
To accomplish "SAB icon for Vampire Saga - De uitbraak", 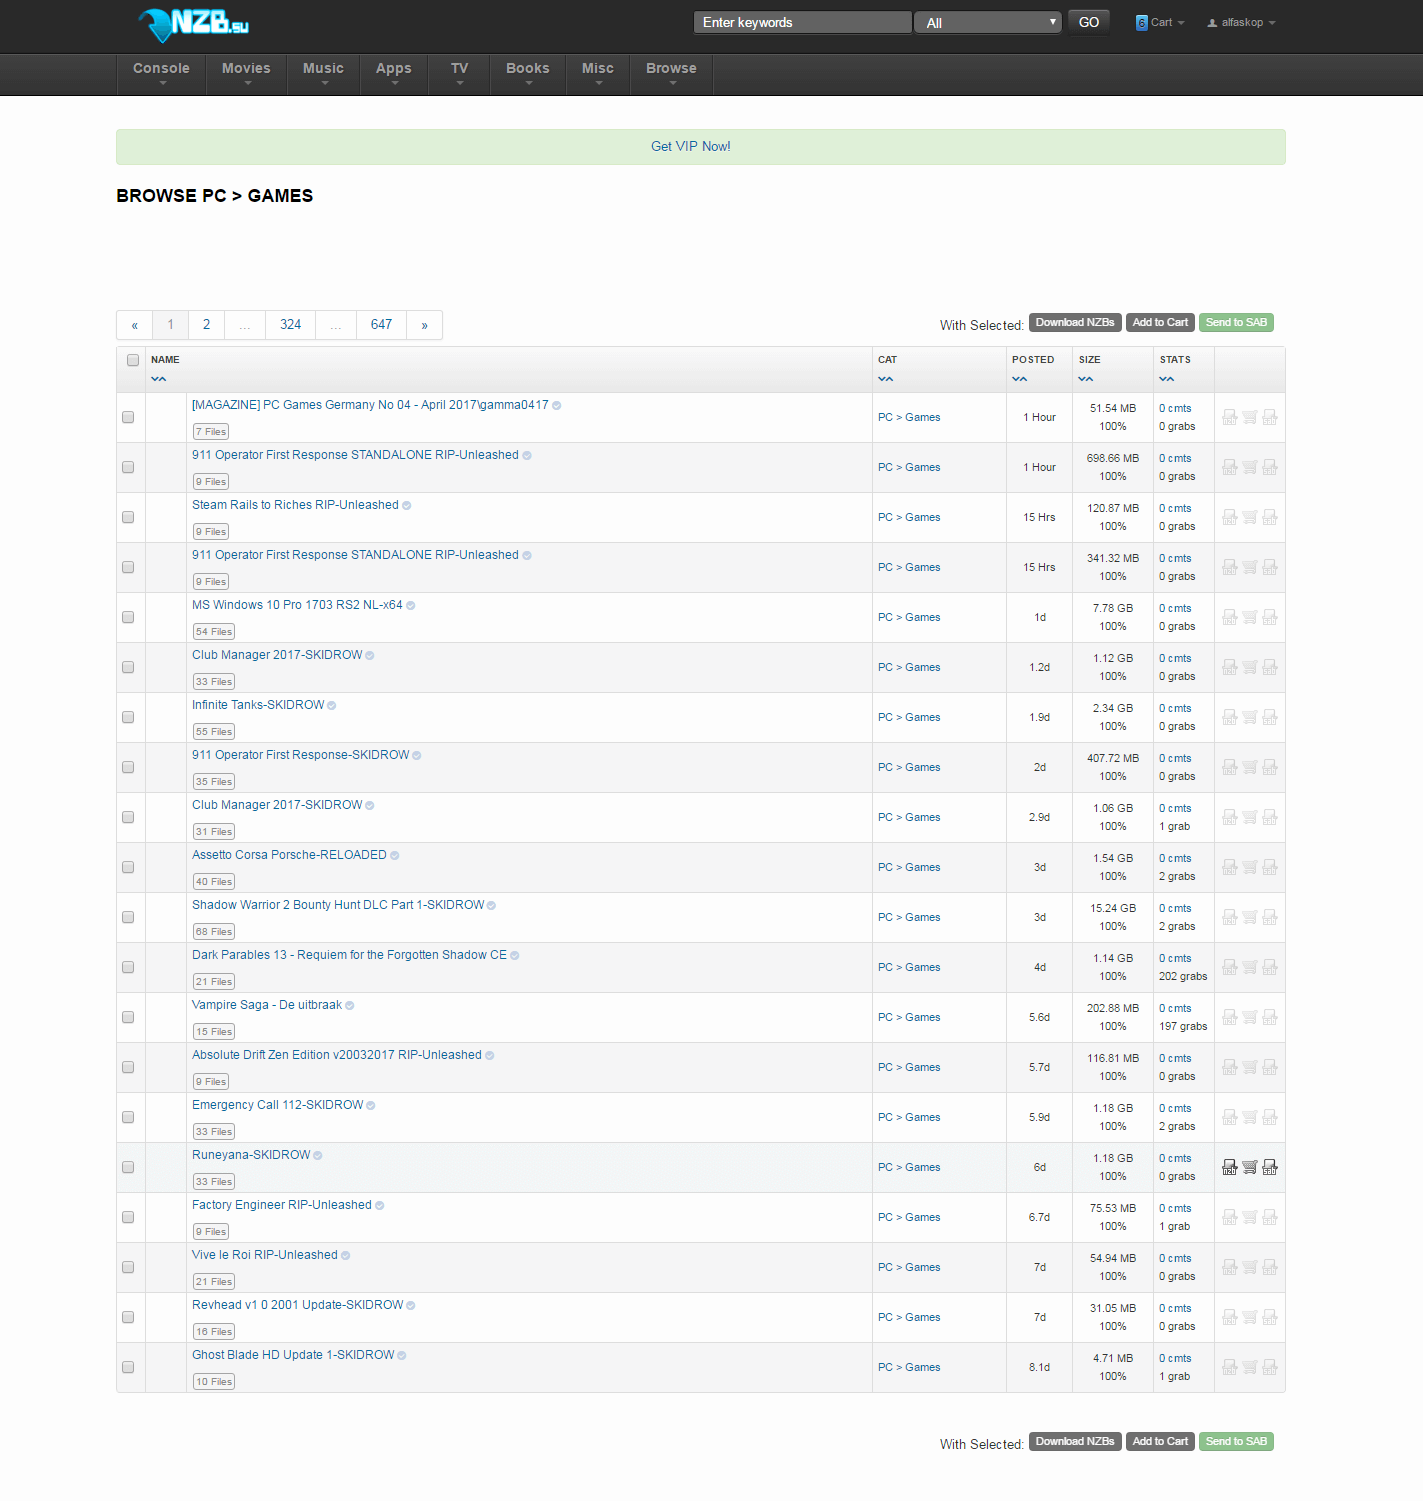I will (1270, 1017).
